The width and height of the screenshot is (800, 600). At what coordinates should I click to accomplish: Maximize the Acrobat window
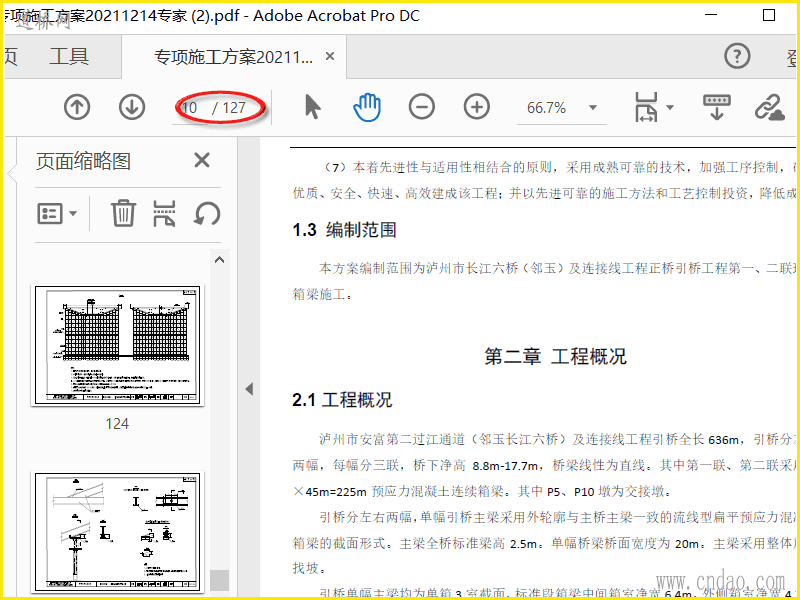click(x=769, y=15)
